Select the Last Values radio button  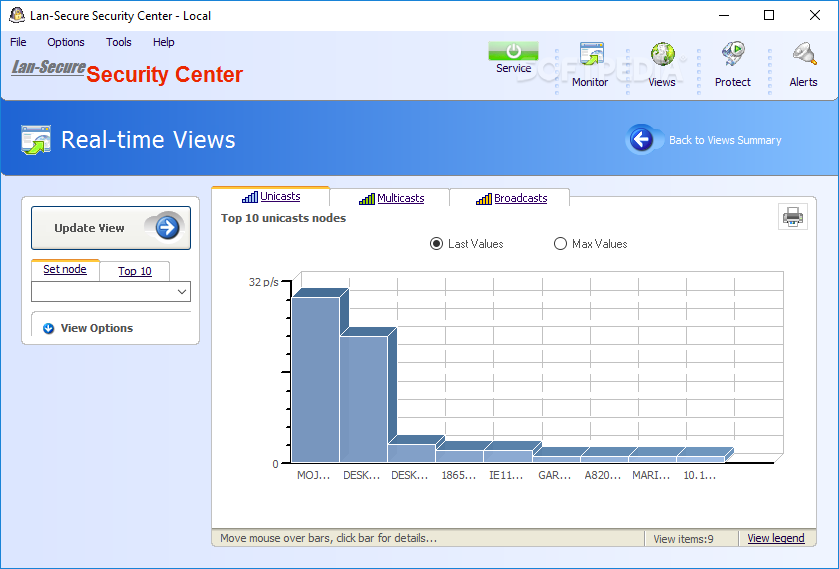click(x=437, y=244)
